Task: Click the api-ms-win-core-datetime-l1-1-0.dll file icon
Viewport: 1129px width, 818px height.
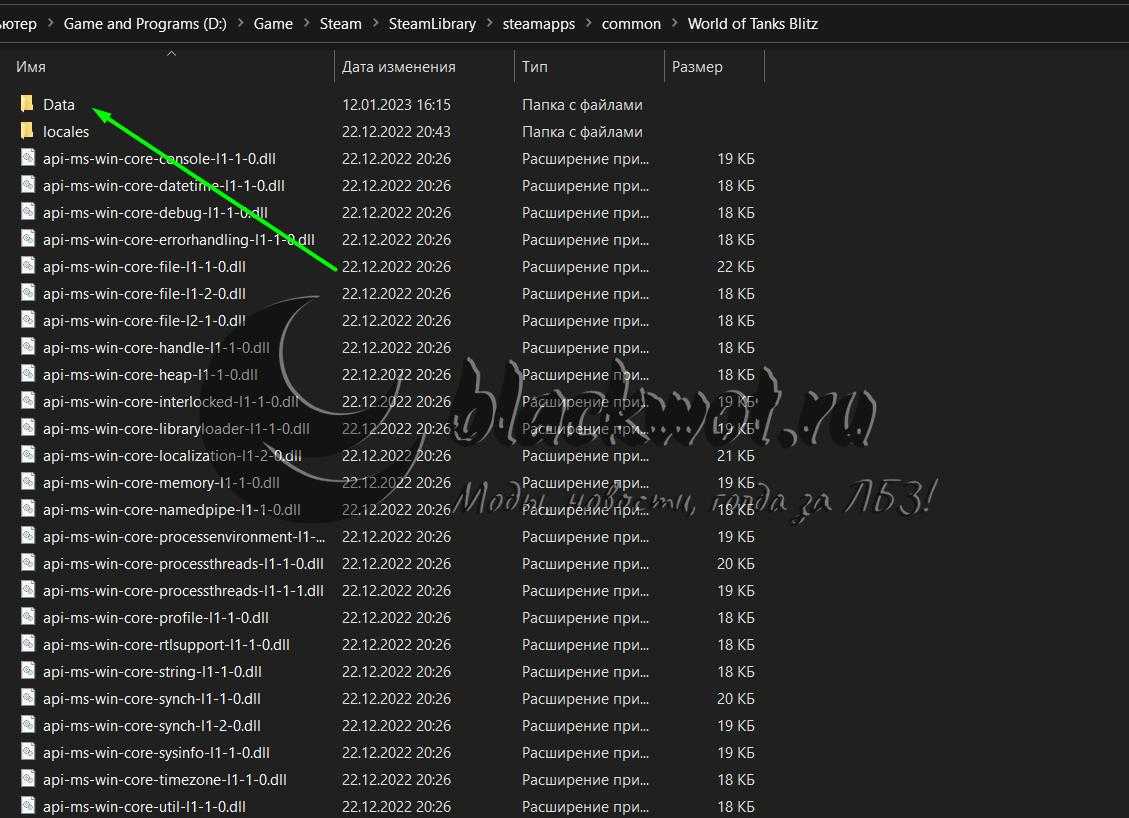Action: [28, 185]
